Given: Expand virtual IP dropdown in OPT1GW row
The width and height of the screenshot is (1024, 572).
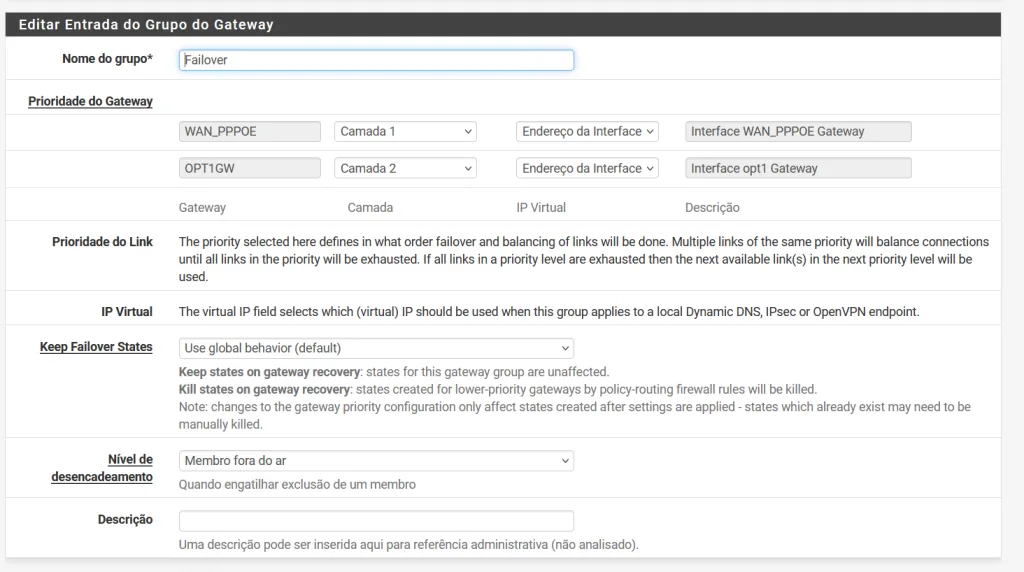Looking at the screenshot, I should pos(588,168).
